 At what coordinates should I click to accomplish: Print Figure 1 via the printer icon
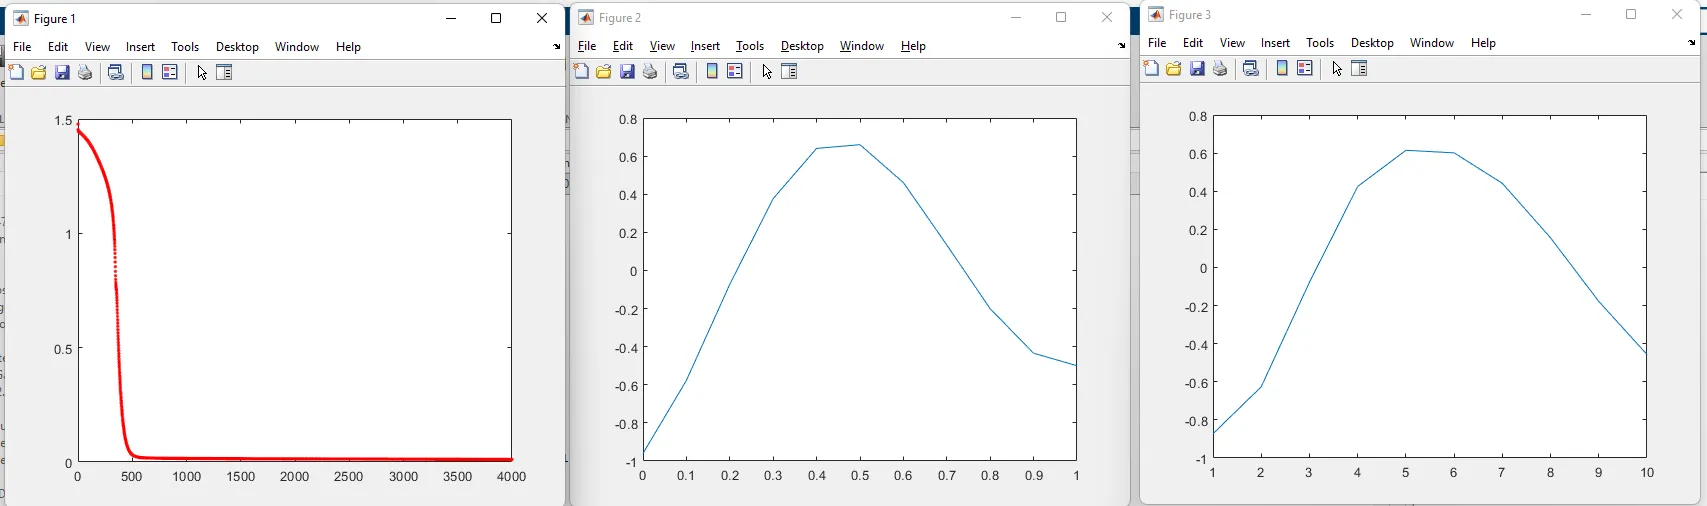pyautogui.click(x=86, y=73)
